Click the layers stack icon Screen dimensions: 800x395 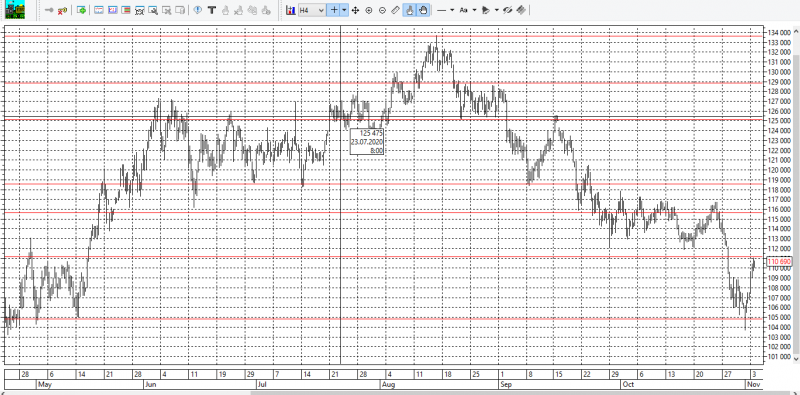[521, 10]
